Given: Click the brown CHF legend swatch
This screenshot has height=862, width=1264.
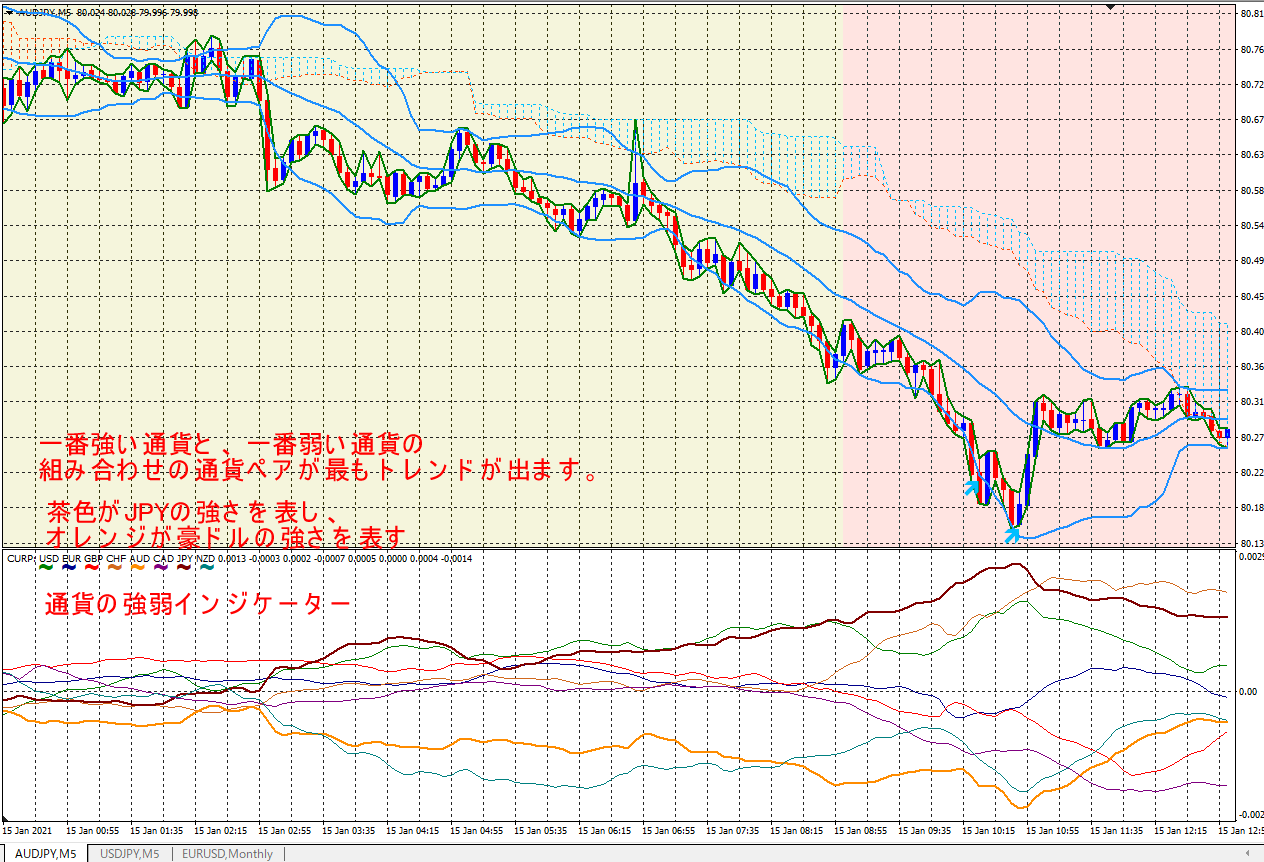Looking at the screenshot, I should pos(115,567).
